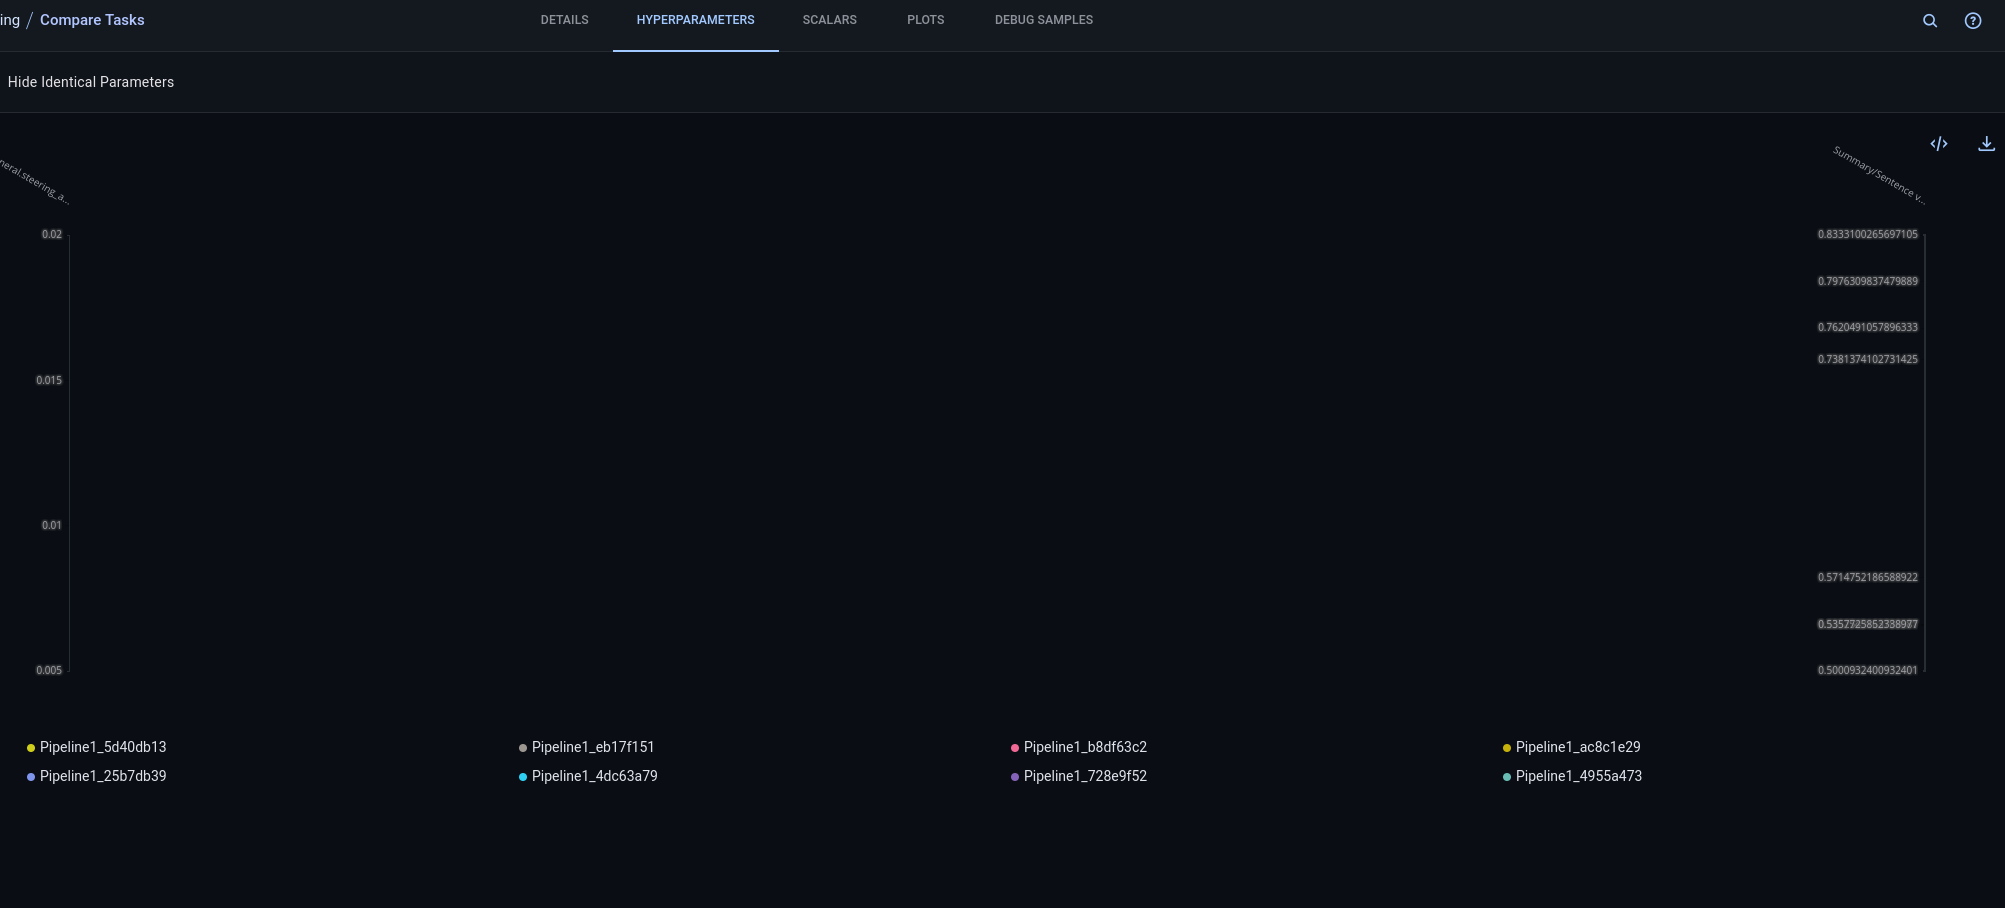Click the Compare Tasks breadcrumb link
Screen dimensions: 2005x908
pyautogui.click(x=92, y=20)
